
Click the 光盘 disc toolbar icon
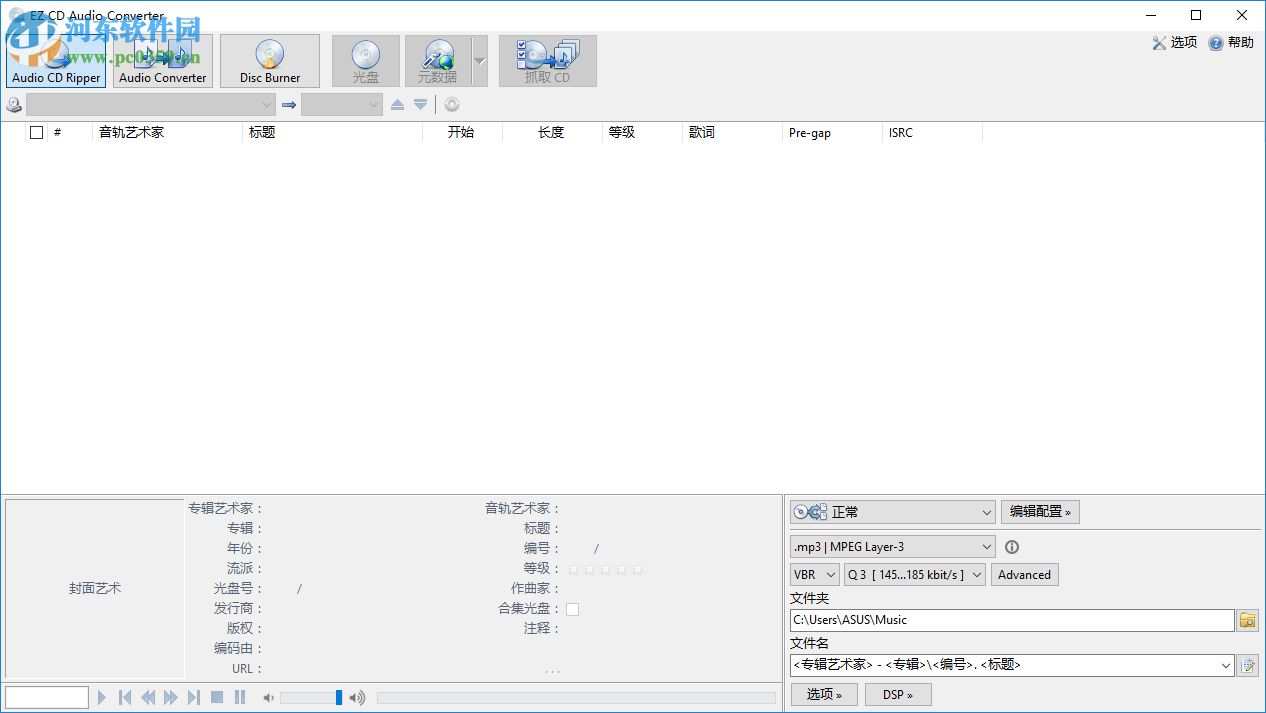[x=365, y=60]
